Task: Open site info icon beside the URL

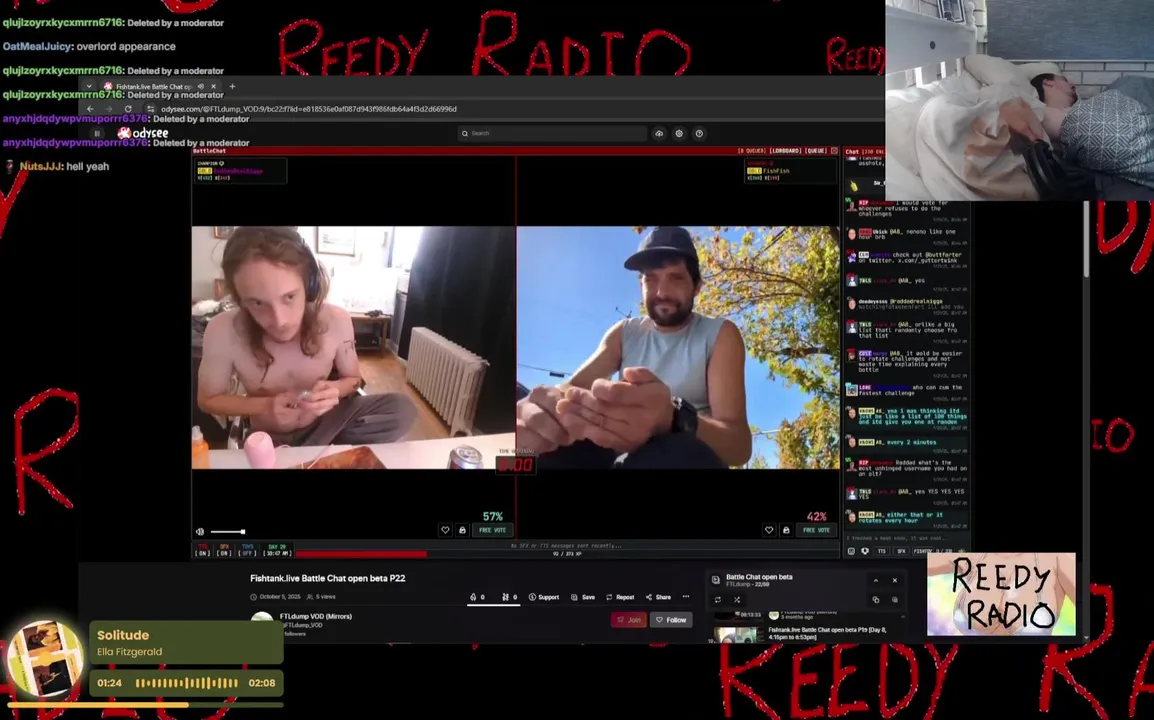Action: click(150, 109)
